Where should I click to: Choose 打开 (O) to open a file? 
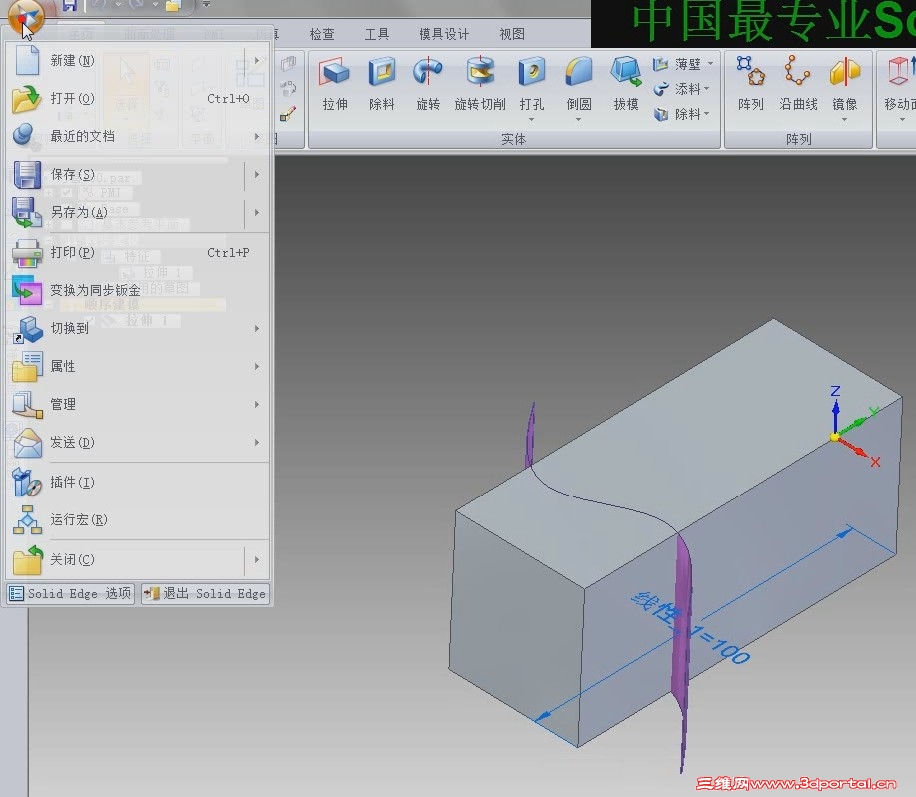point(139,99)
